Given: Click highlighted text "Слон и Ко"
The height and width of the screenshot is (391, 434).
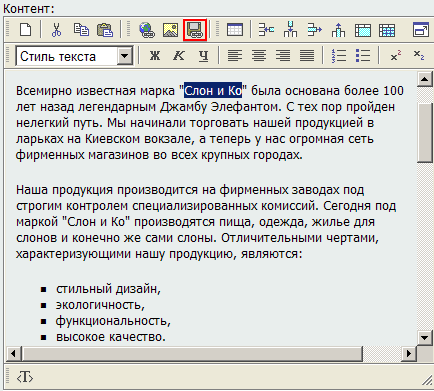Looking at the screenshot, I should tap(213, 91).
